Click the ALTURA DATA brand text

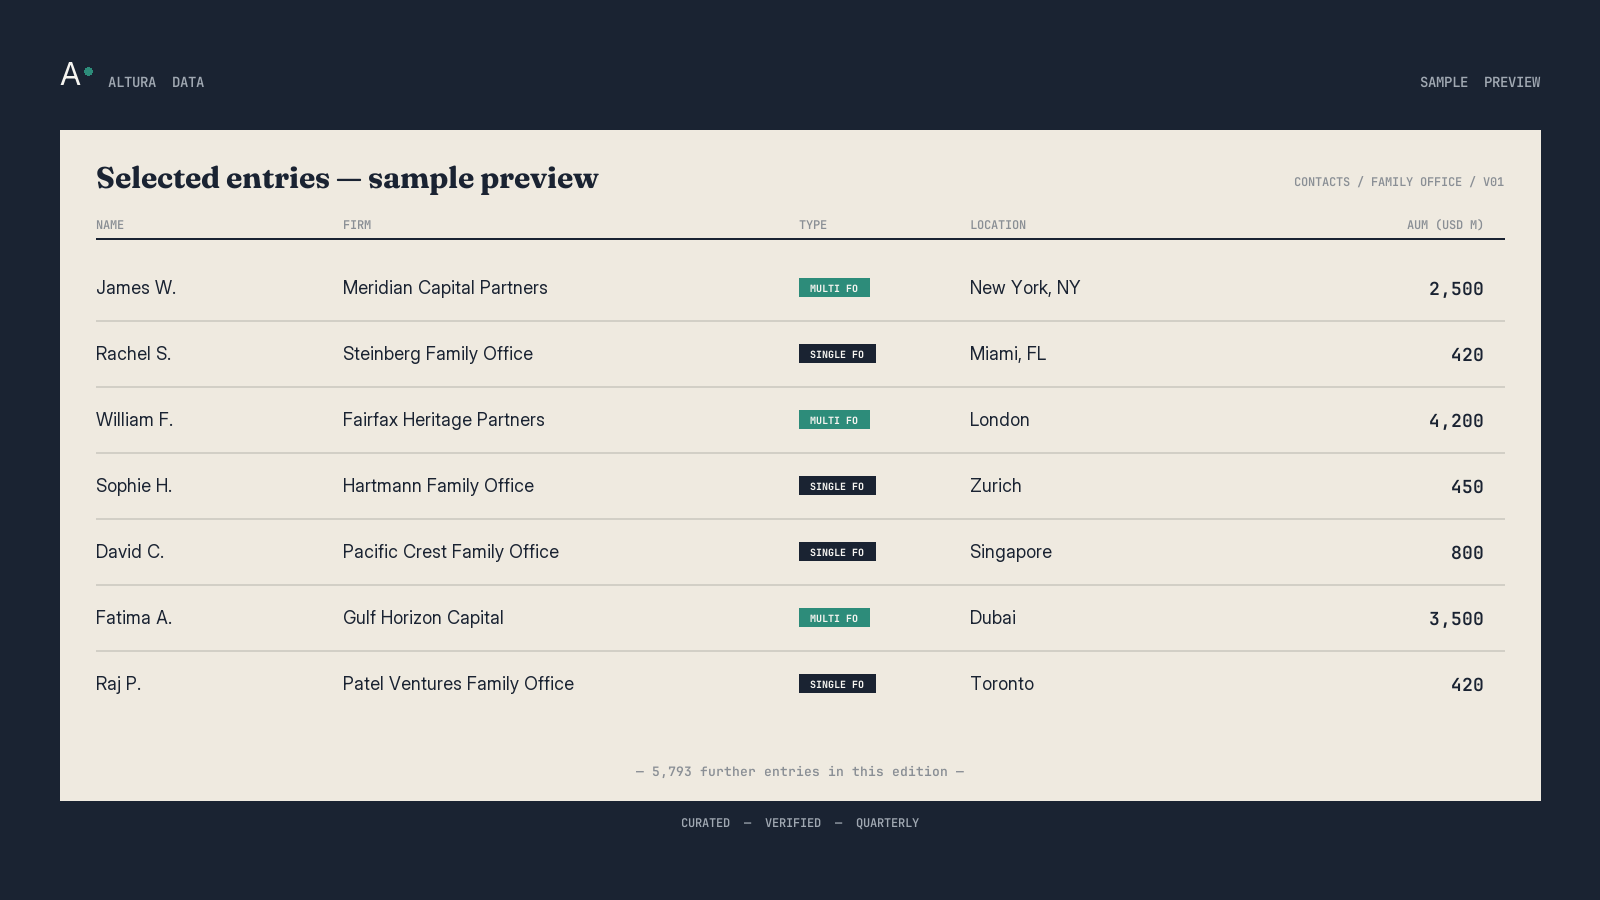point(156,82)
